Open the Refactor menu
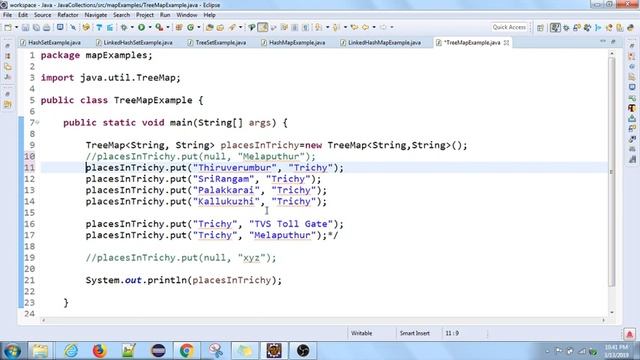640x360 pixels. coord(68,15)
